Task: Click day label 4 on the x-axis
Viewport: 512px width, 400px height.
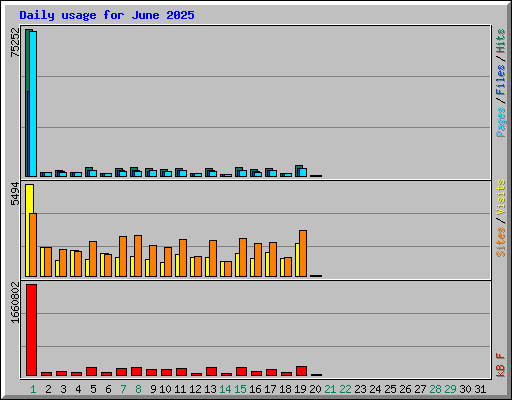Action: tap(78, 389)
